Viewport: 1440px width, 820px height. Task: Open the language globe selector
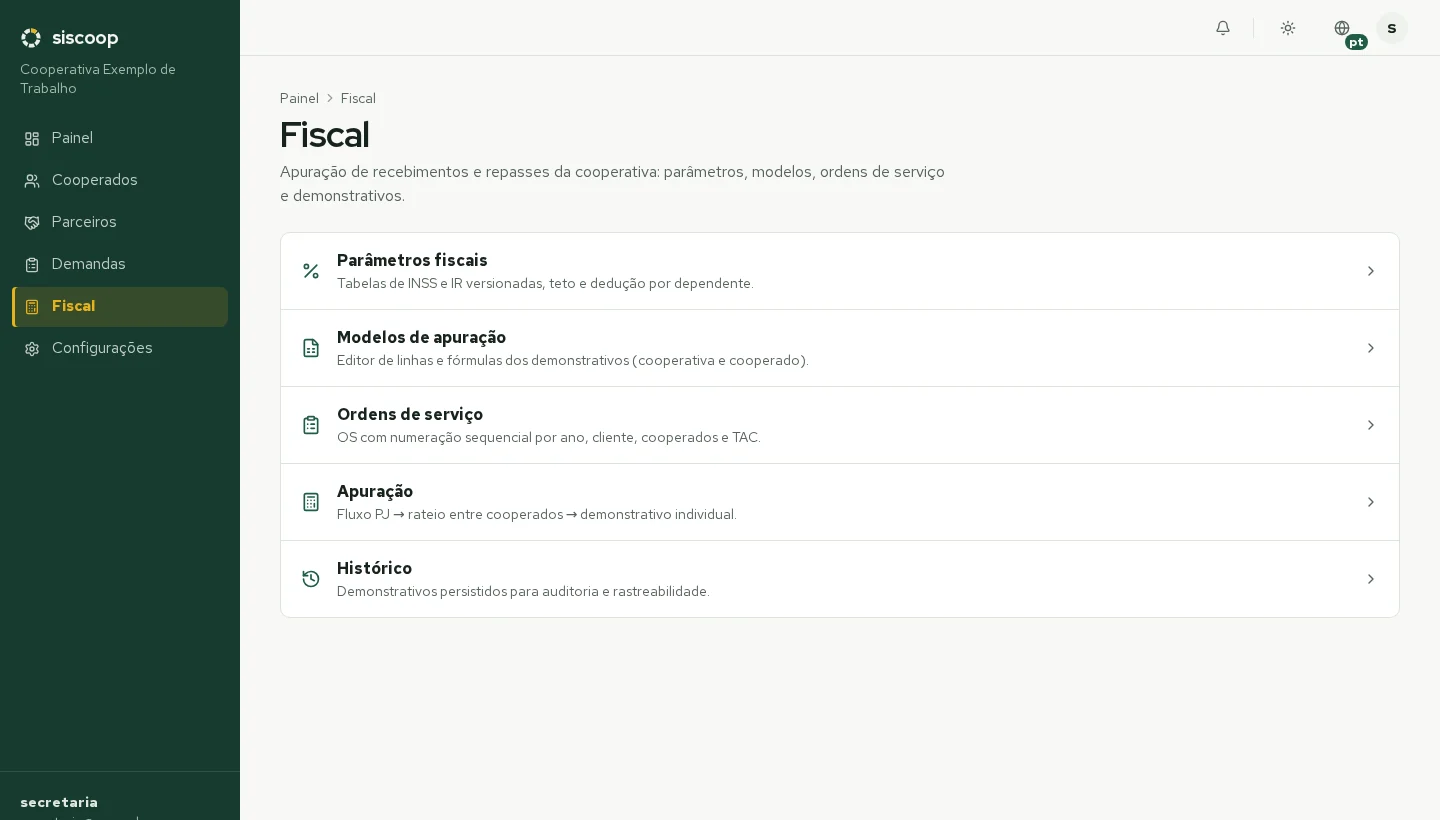1342,28
